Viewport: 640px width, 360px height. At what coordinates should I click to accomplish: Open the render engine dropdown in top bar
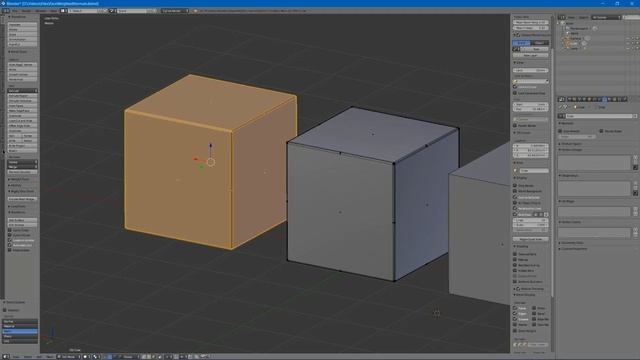click(175, 11)
